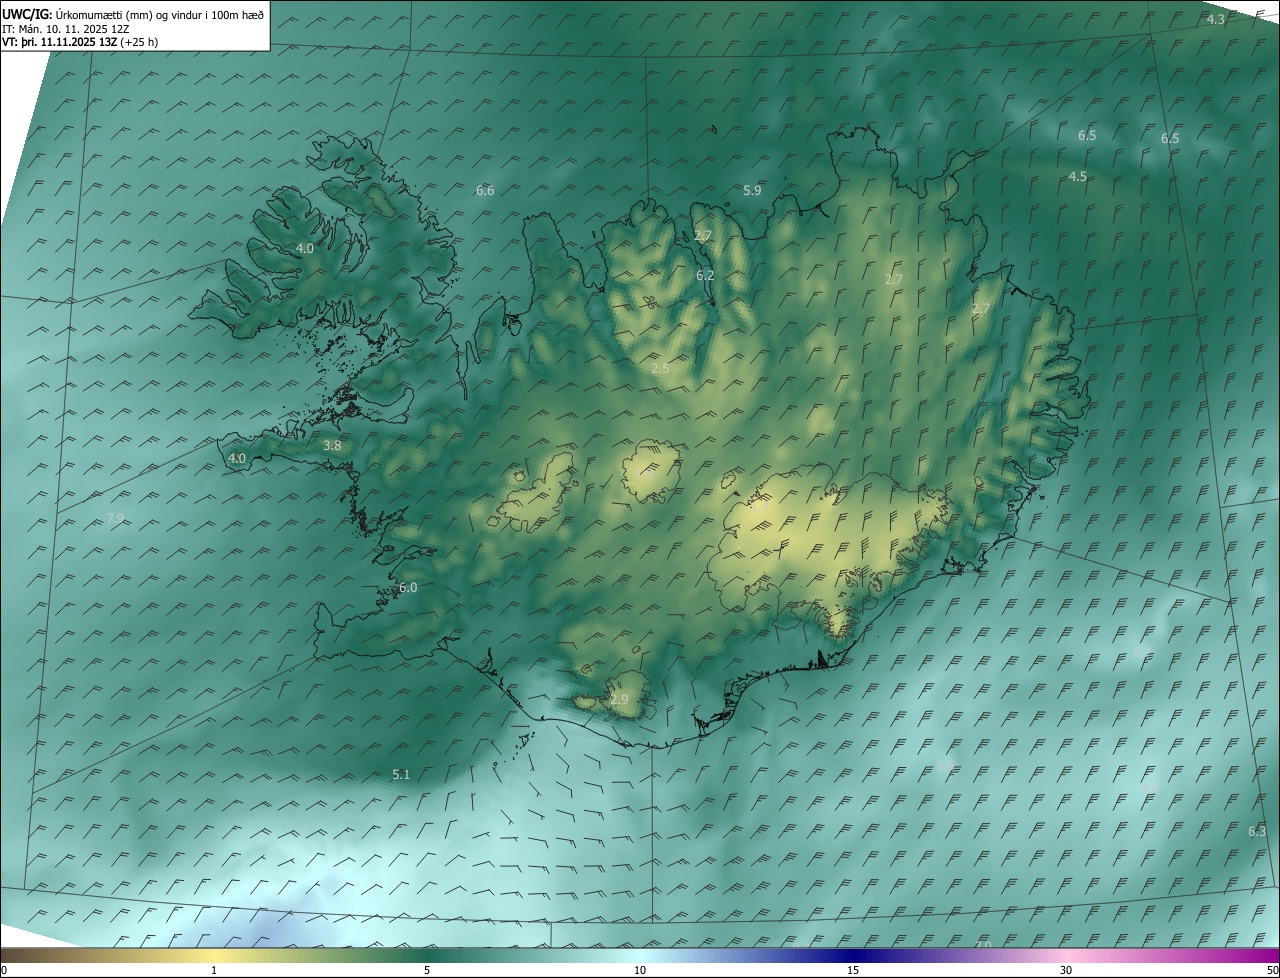This screenshot has height=978, width=1280.
Task: Click the 6.3 value label
Action: [x=1257, y=831]
